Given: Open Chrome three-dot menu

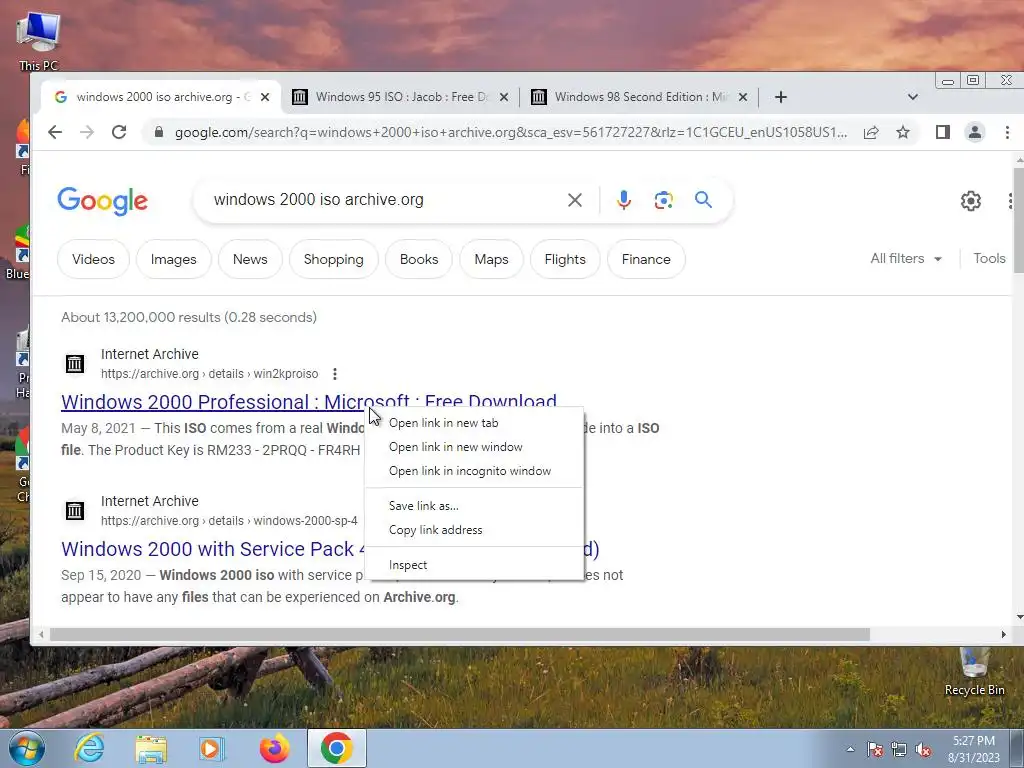Looking at the screenshot, I should (x=1007, y=133).
